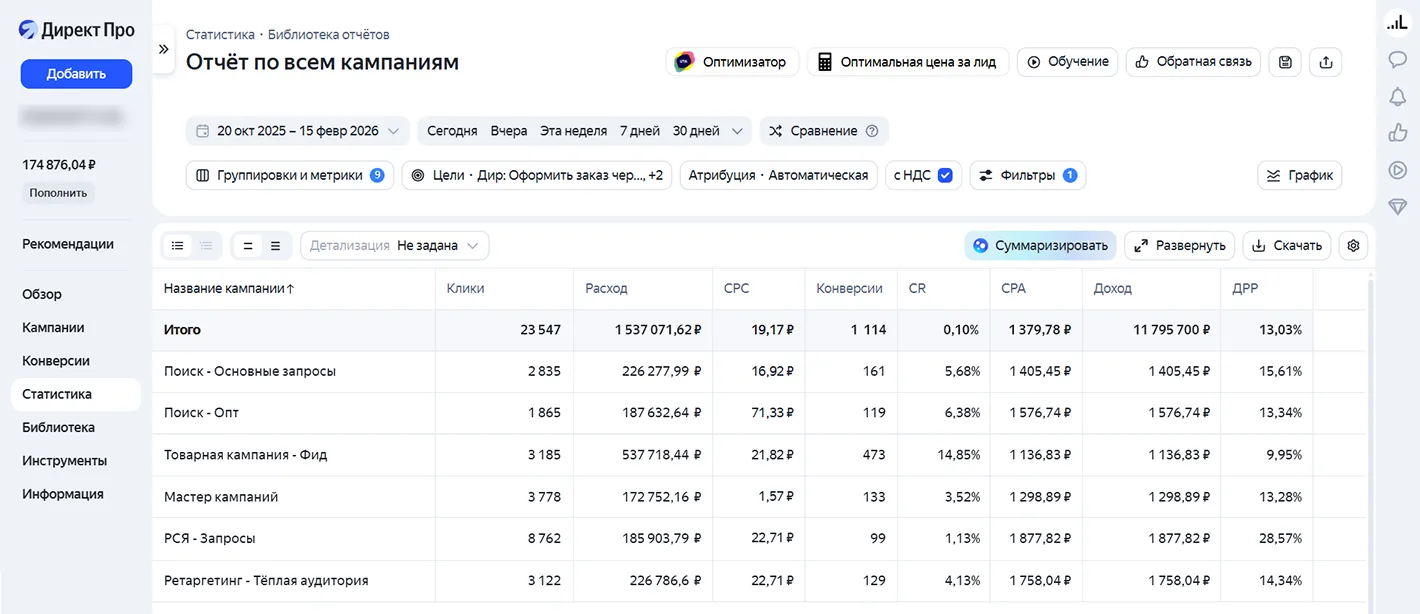The image size is (1420, 614).
Task: Click the Пополнить balance button
Action: 58,193
